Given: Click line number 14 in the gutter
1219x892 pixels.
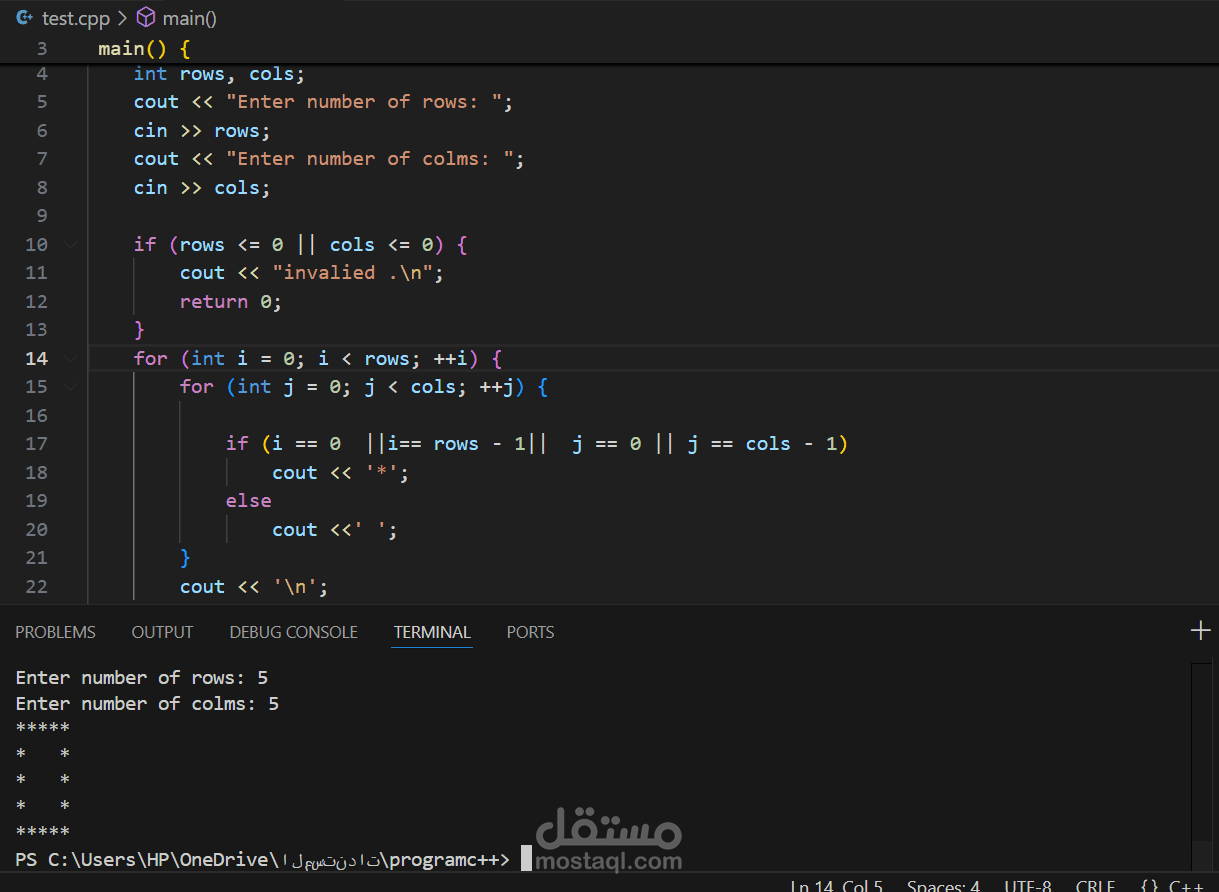Looking at the screenshot, I should coord(36,358).
